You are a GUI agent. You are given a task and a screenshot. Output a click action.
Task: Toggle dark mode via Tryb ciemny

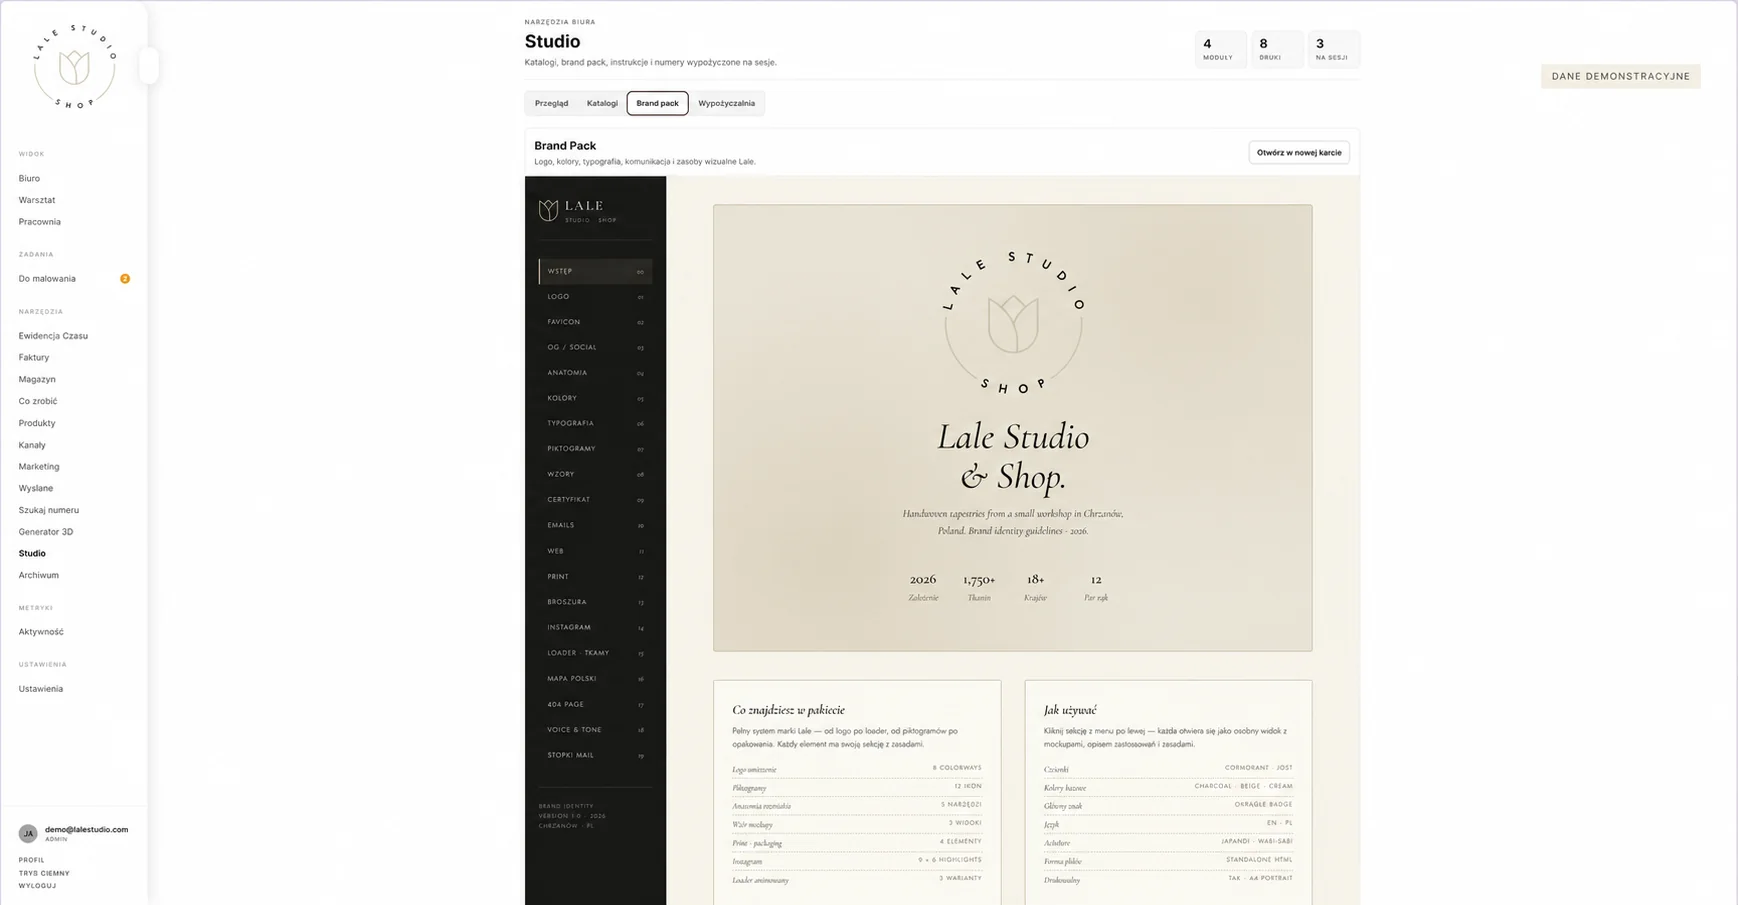tap(44, 873)
